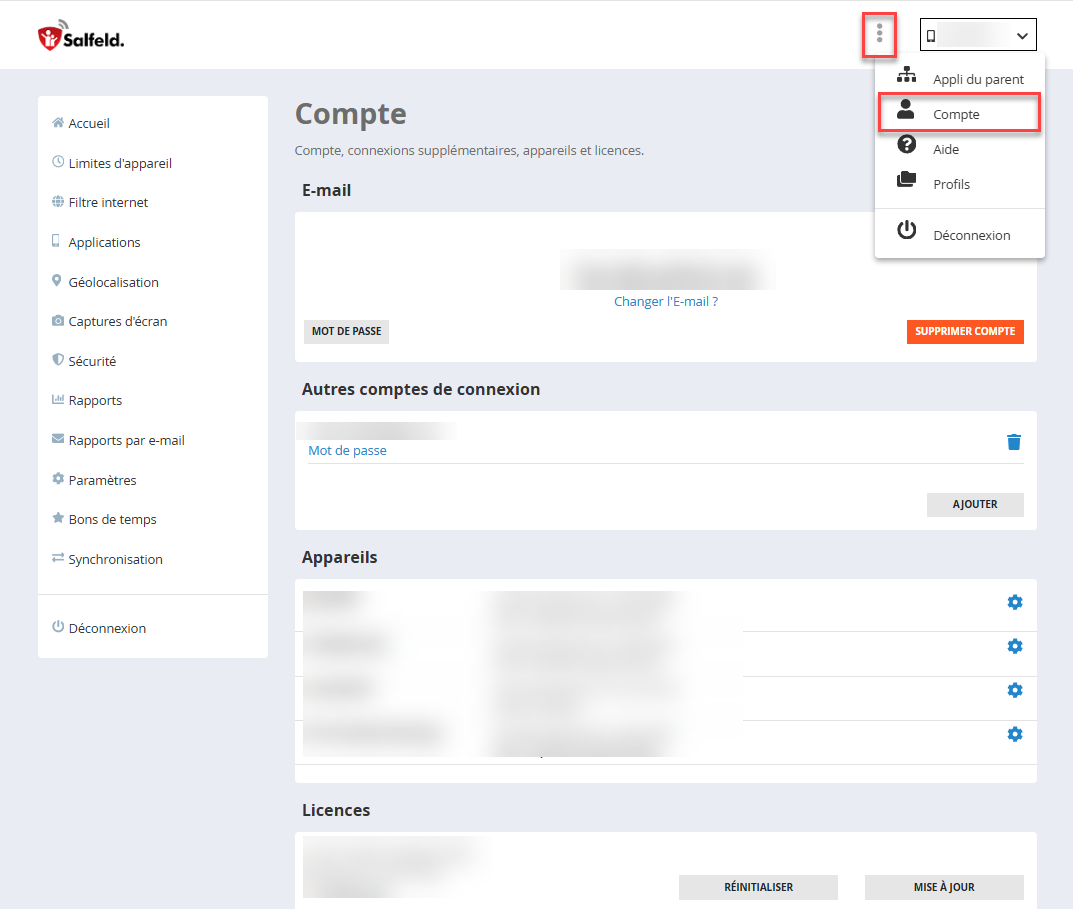
Task: Open the three-dot overflow menu
Action: 879,34
